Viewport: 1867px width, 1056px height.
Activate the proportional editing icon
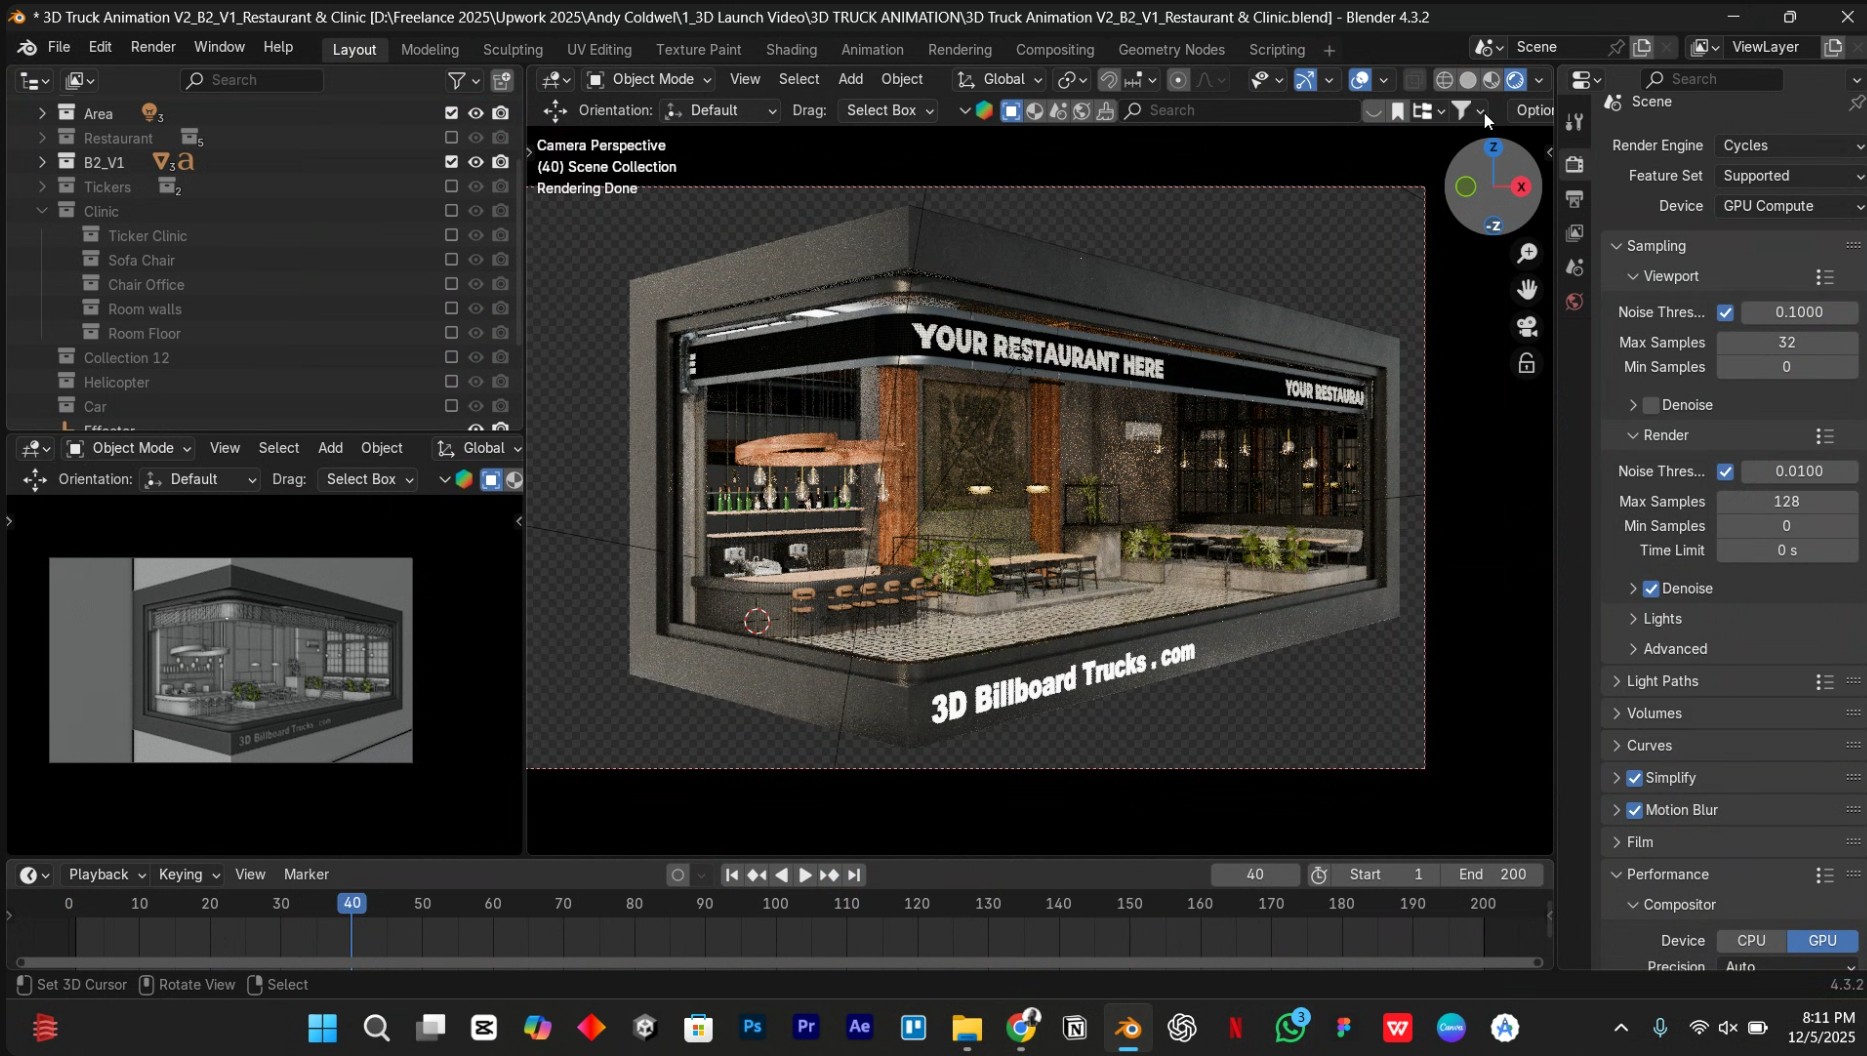point(1178,80)
